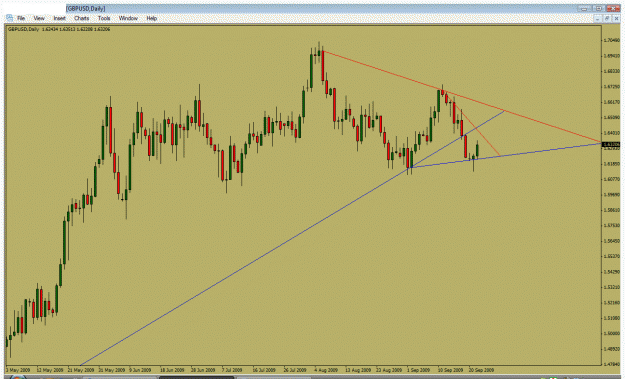Click the 20 Sep 2009 date label

[x=482, y=370]
